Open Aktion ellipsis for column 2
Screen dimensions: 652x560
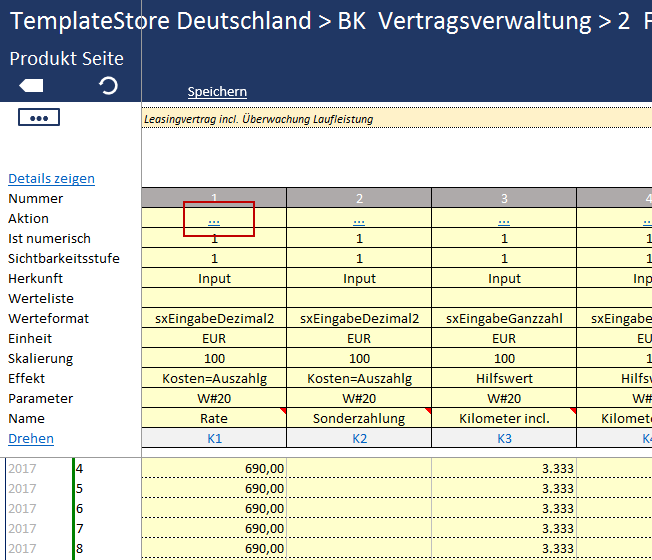[359, 219]
